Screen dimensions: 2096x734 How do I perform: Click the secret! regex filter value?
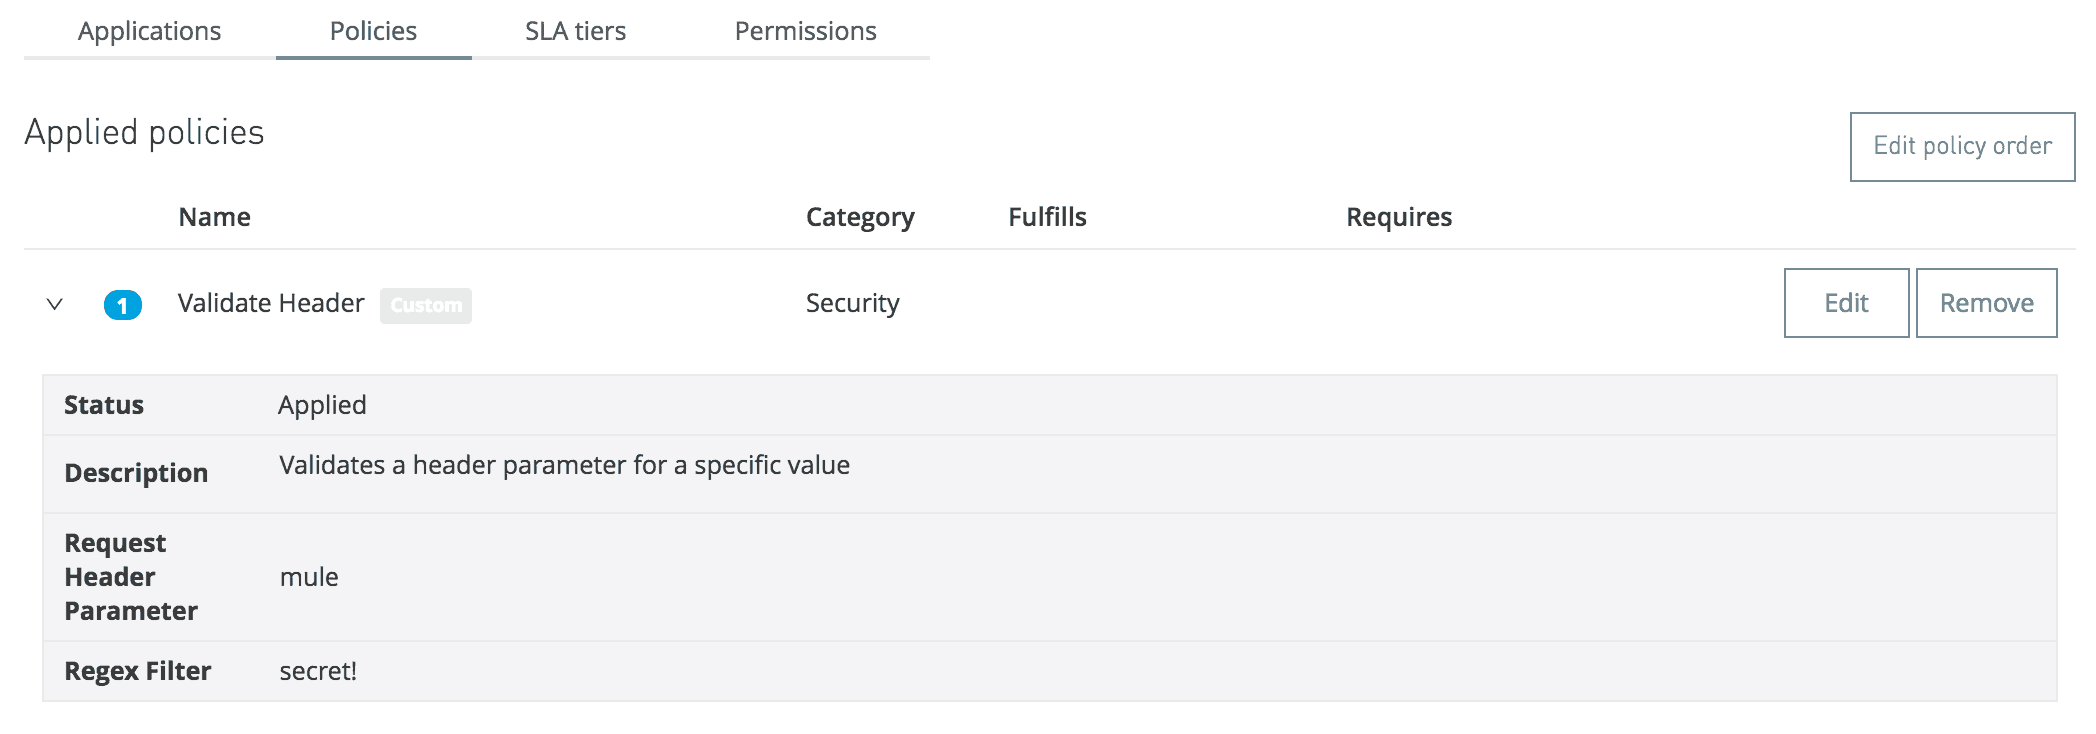(318, 671)
